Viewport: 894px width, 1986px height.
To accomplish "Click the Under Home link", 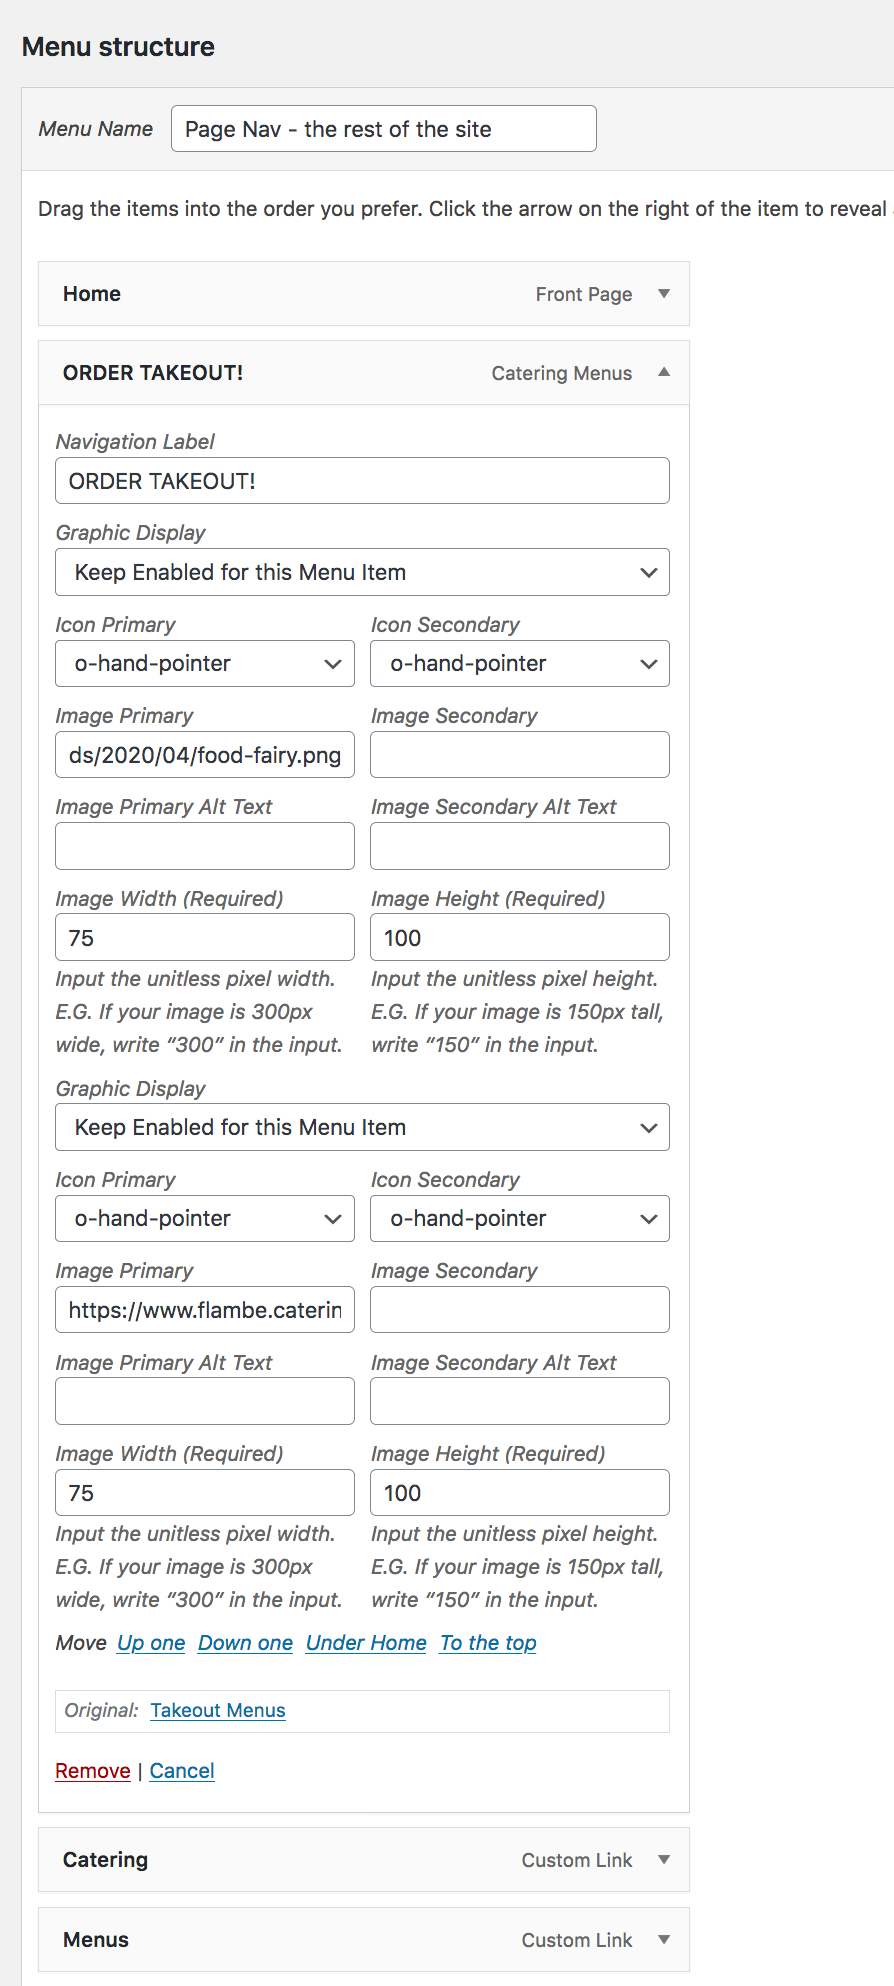I will (366, 1643).
